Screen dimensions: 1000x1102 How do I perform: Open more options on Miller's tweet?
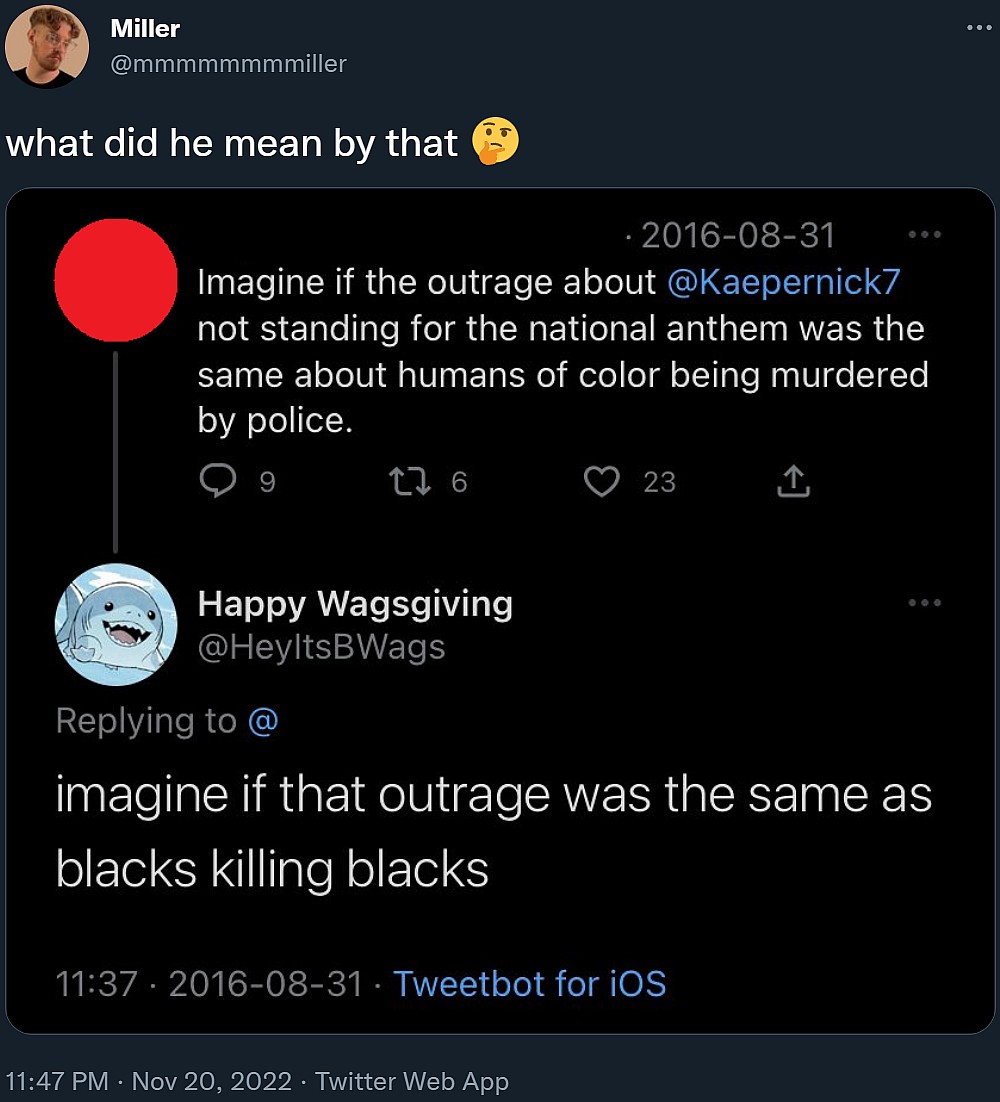click(x=977, y=27)
